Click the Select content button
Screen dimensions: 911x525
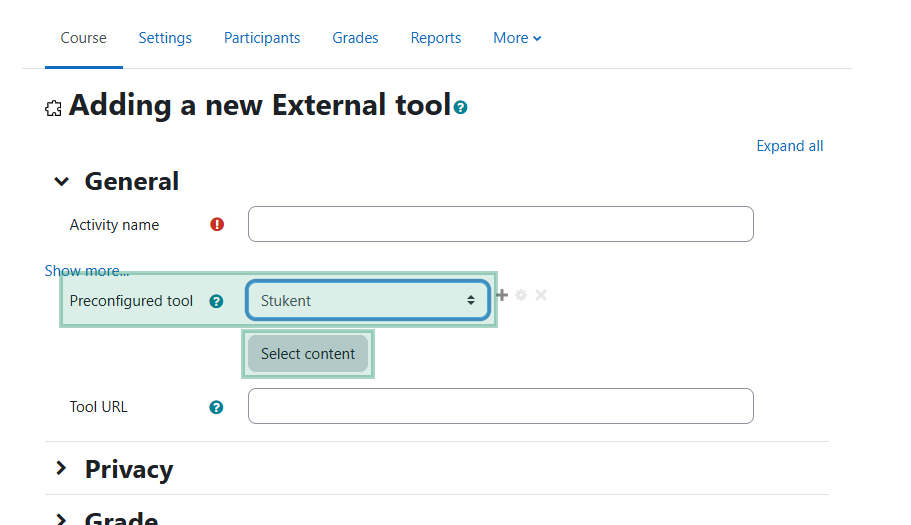(308, 354)
